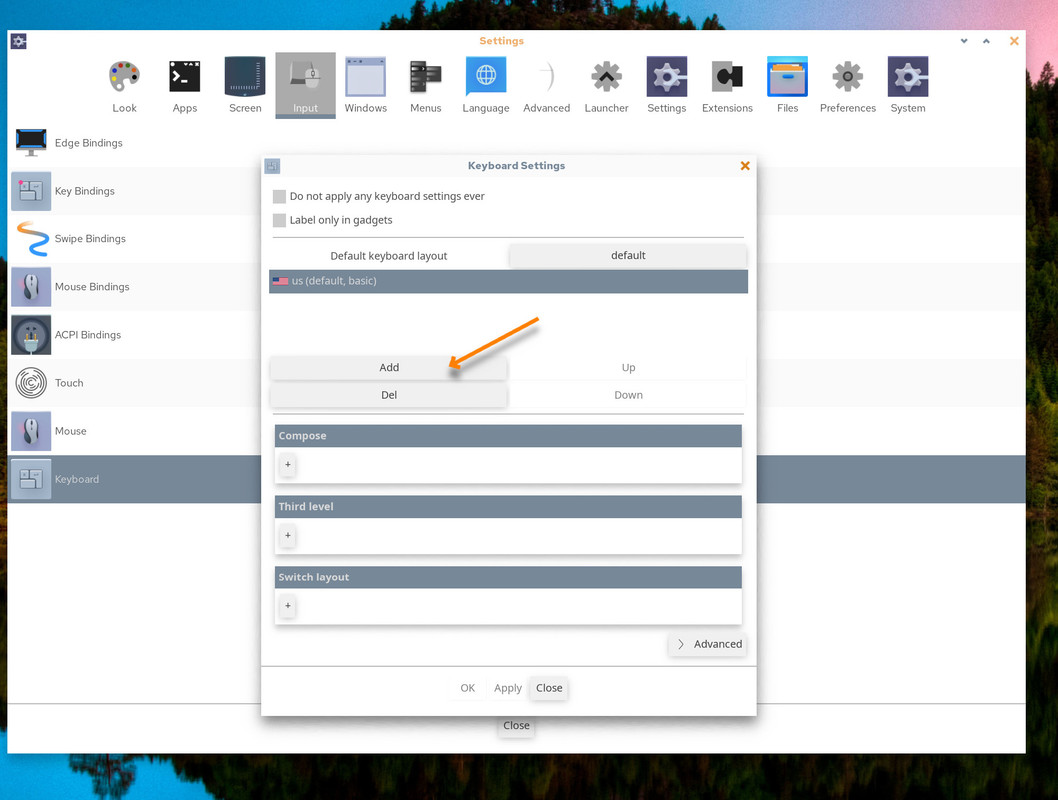Image resolution: width=1058 pixels, height=800 pixels.
Task: Expand the Advanced section in Keyboard Settings
Action: pyautogui.click(x=708, y=644)
